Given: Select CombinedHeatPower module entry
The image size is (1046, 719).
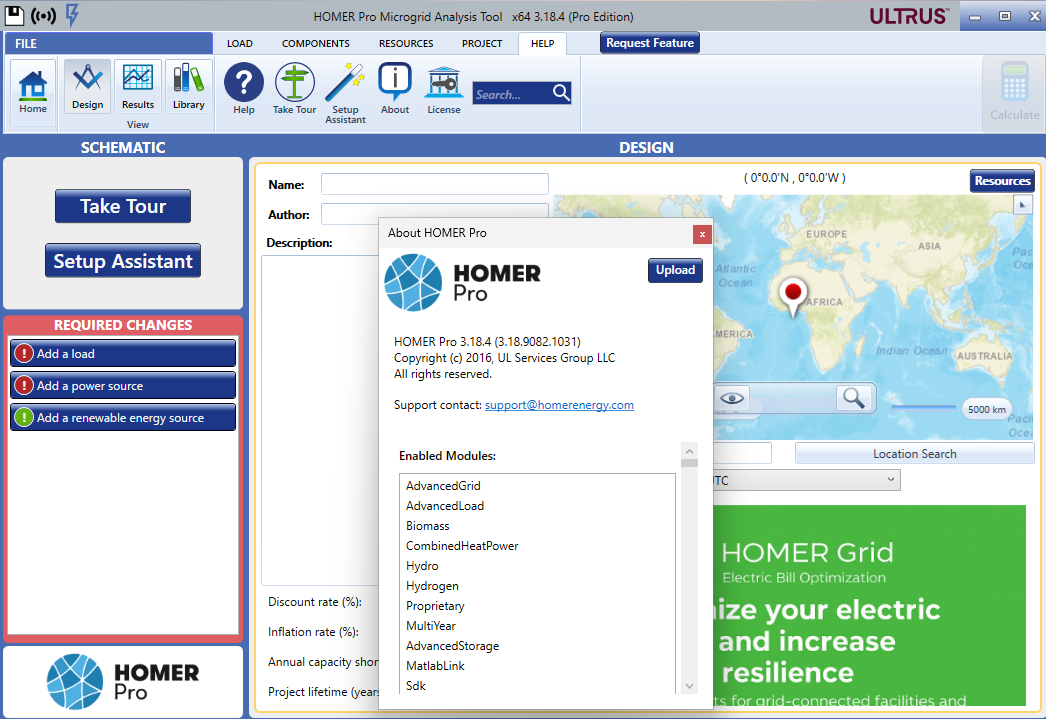Looking at the screenshot, I should pyautogui.click(x=462, y=546).
